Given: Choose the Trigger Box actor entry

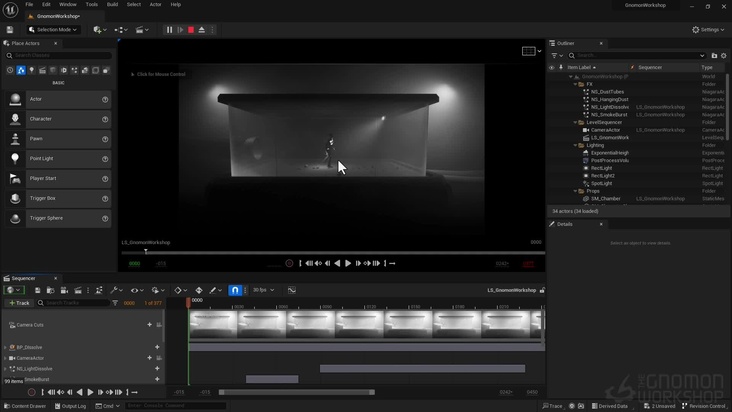Looking at the screenshot, I should 58,198.
